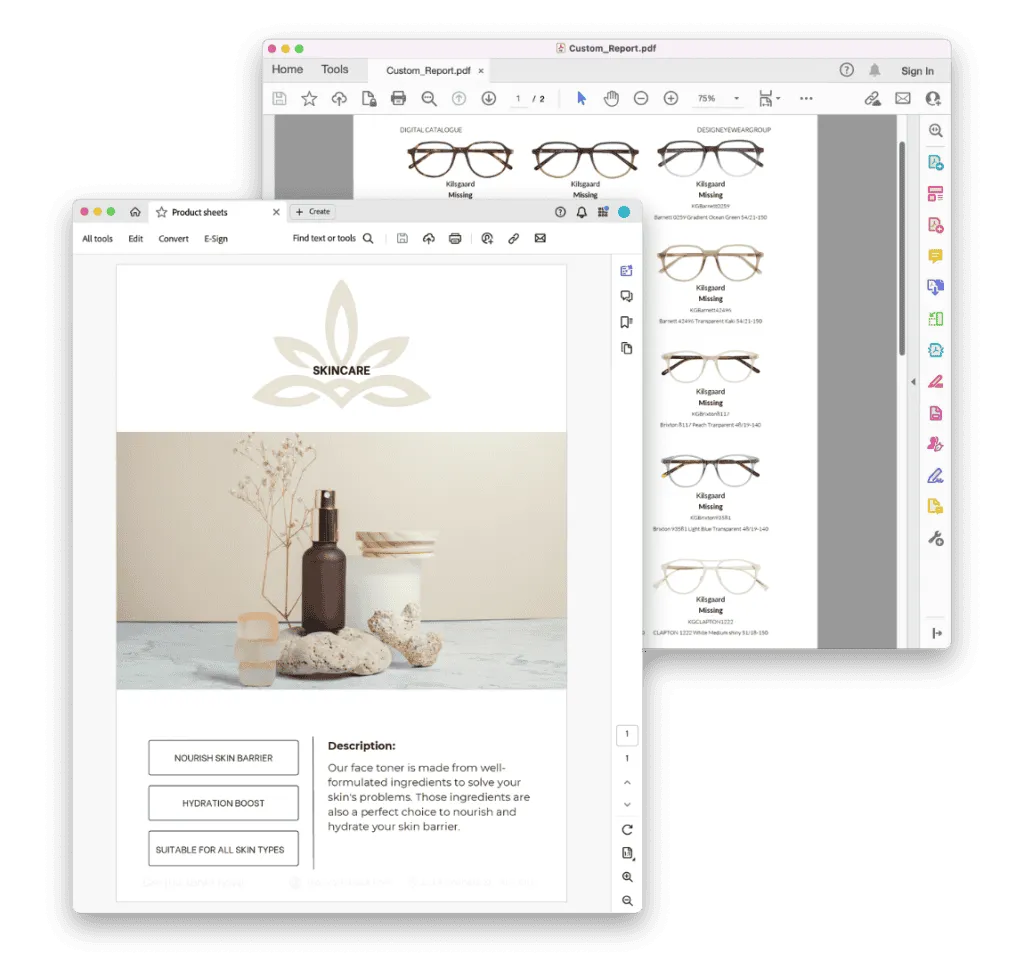The width and height of the screenshot is (1024, 962).
Task: Open the E-Sign menu in Product sheets window
Action: (216, 239)
